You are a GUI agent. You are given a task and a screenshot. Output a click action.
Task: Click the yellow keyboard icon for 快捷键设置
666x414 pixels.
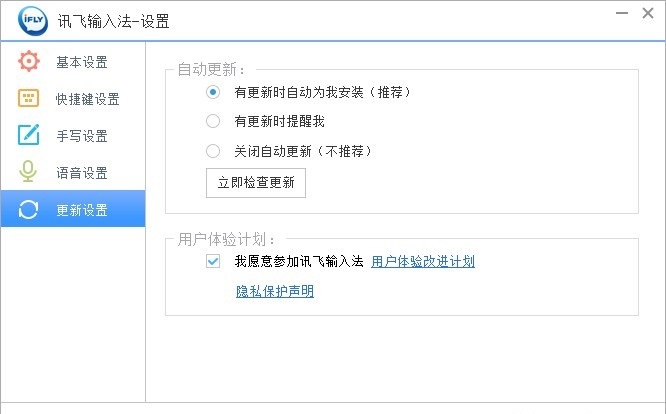(x=29, y=98)
